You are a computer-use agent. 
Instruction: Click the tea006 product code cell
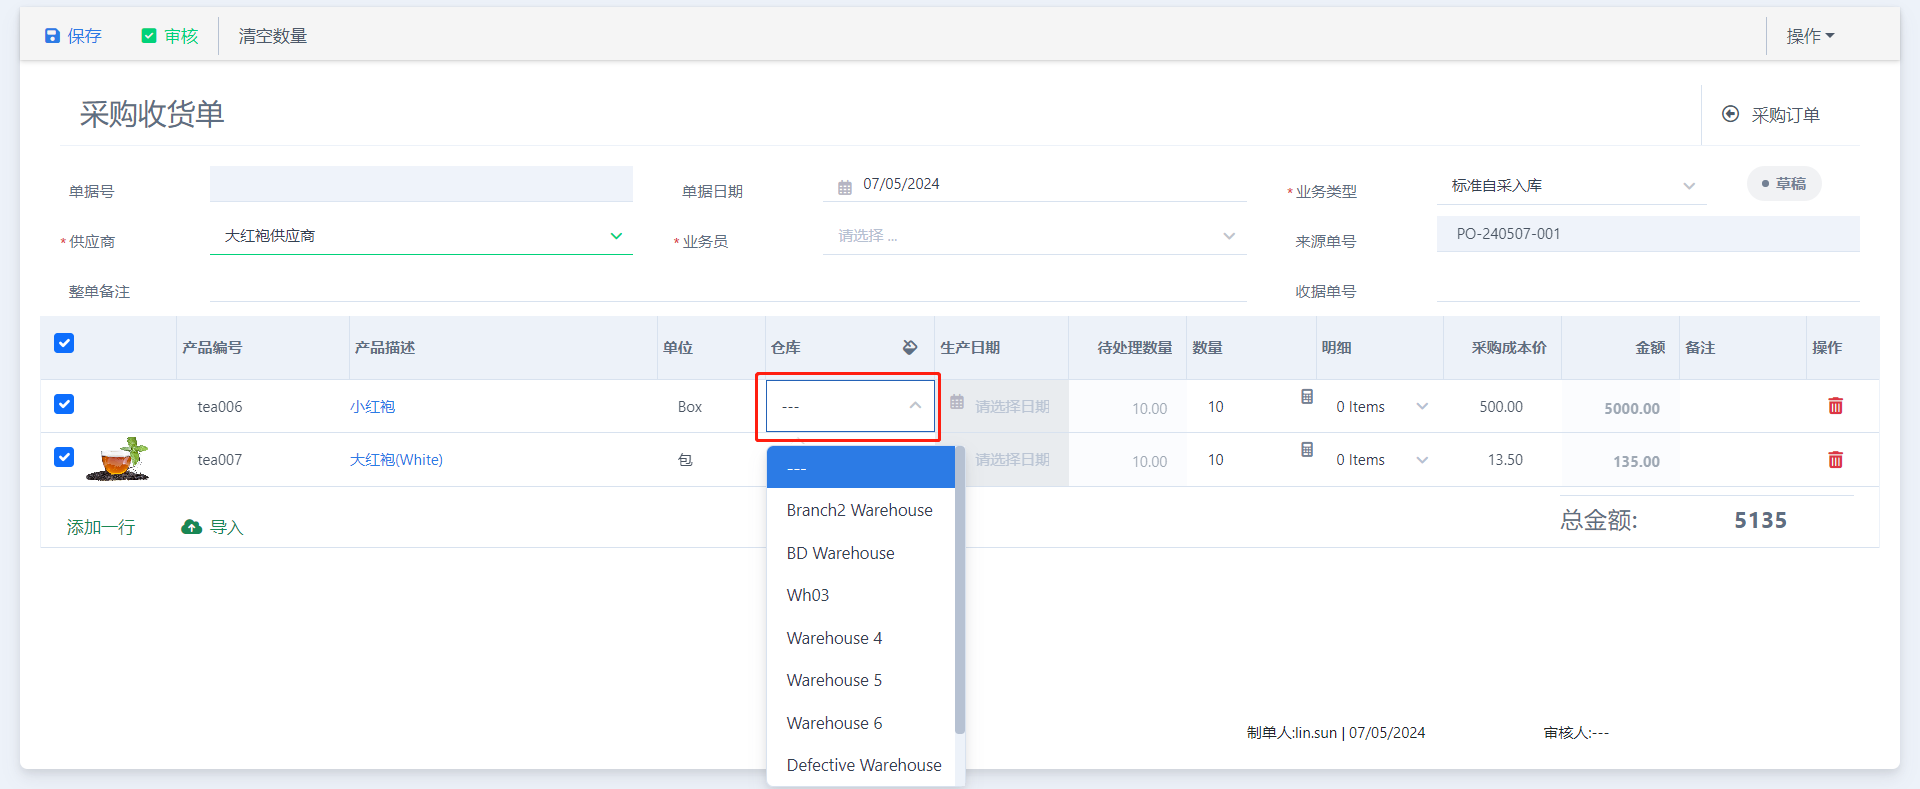[220, 407]
